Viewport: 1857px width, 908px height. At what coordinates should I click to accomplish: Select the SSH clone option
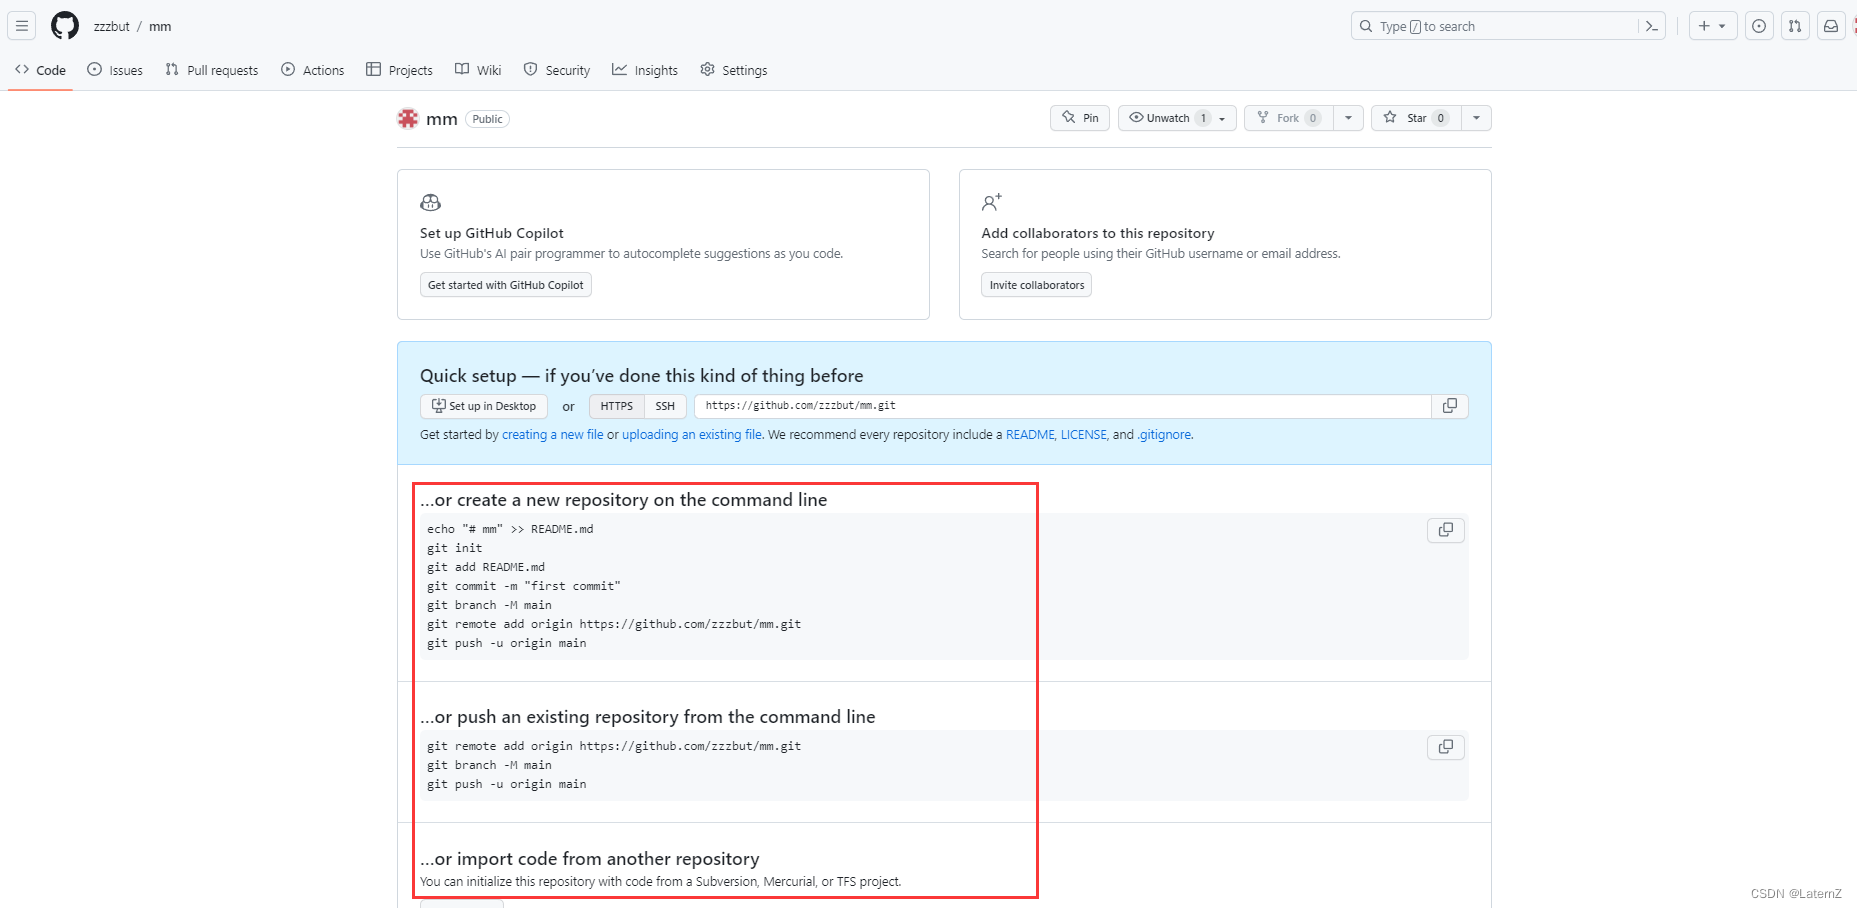tap(665, 406)
